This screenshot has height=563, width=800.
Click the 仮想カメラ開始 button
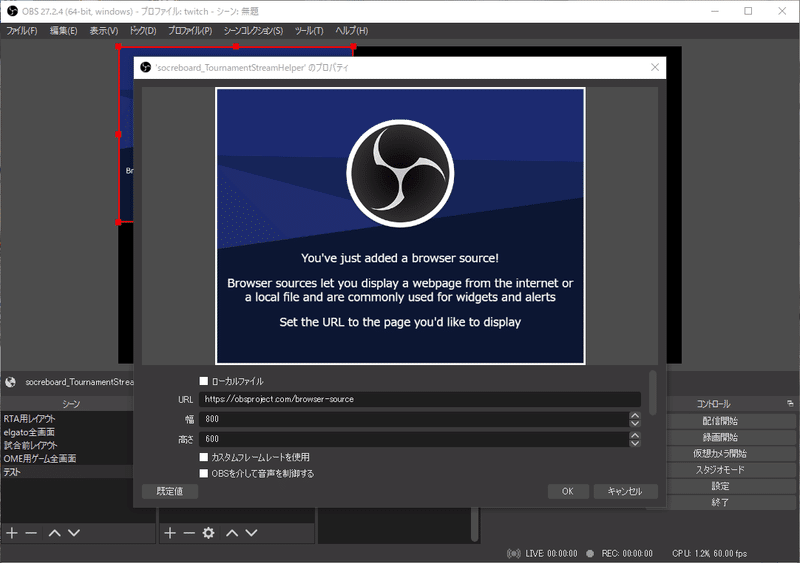(x=720, y=453)
